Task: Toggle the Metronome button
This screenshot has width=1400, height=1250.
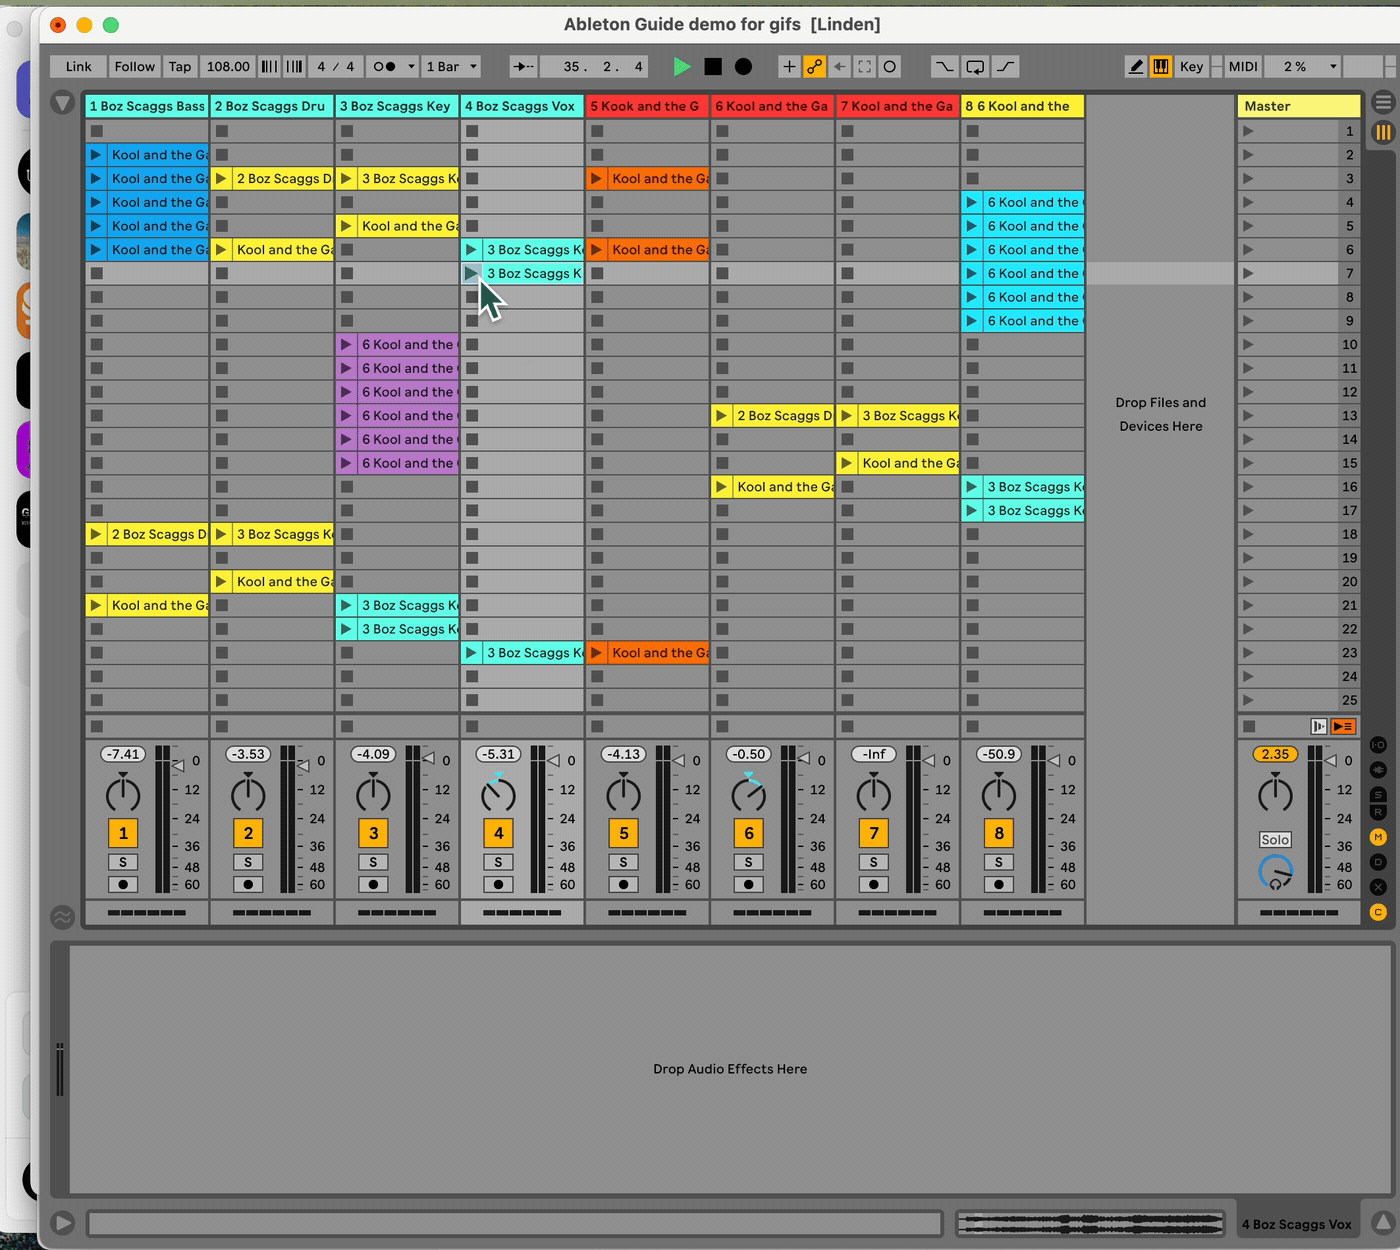Action: point(385,67)
